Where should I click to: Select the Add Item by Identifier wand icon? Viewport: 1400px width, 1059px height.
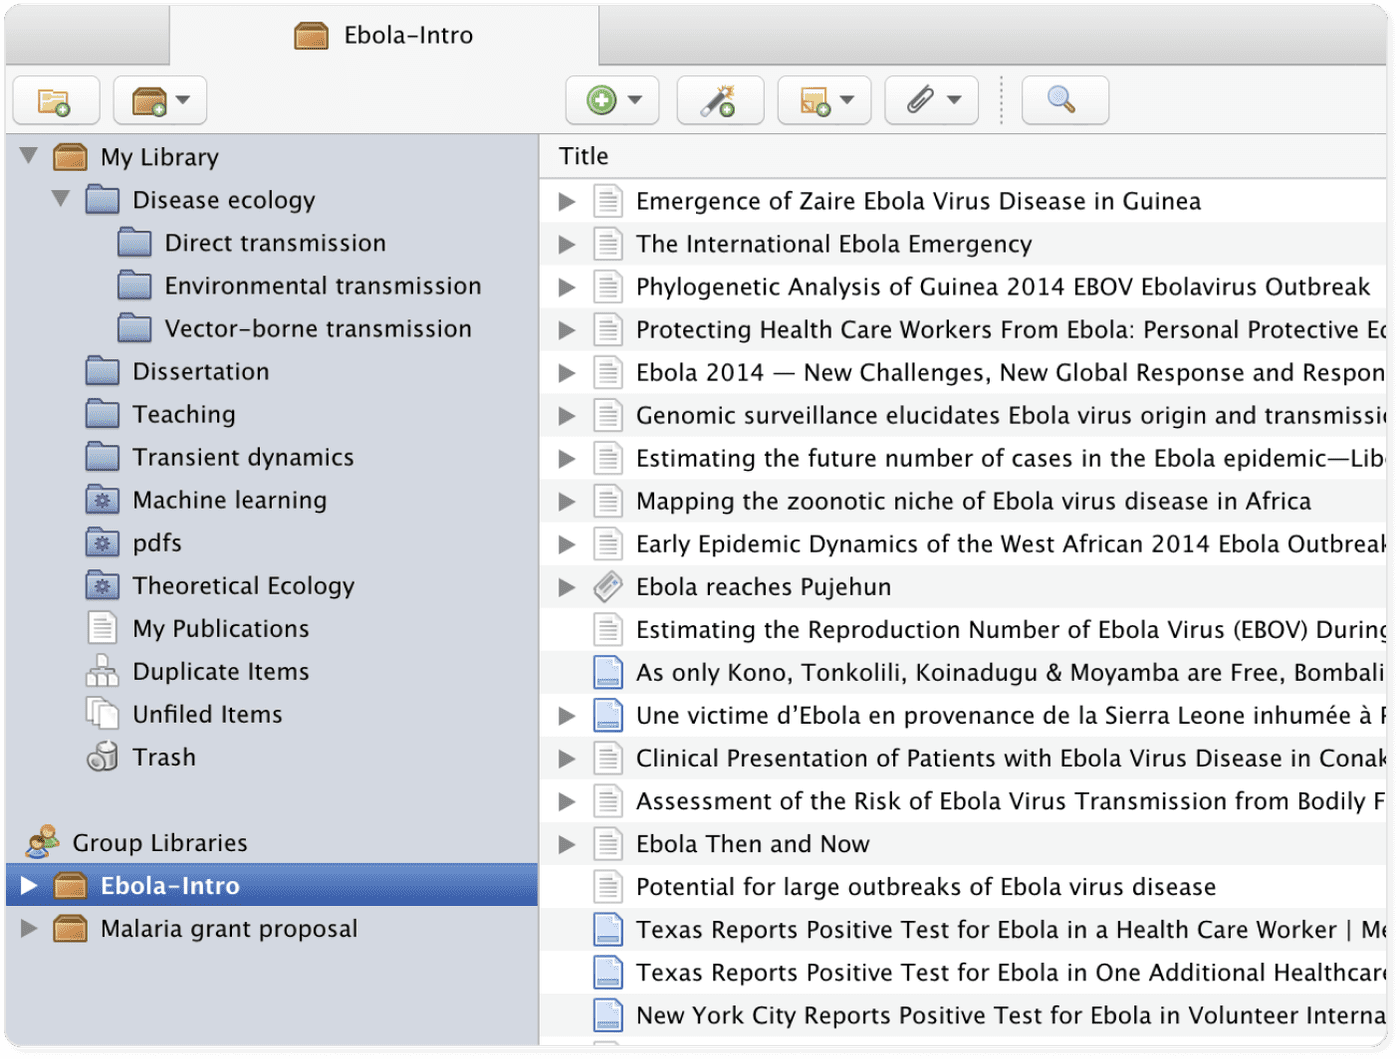pos(719,100)
